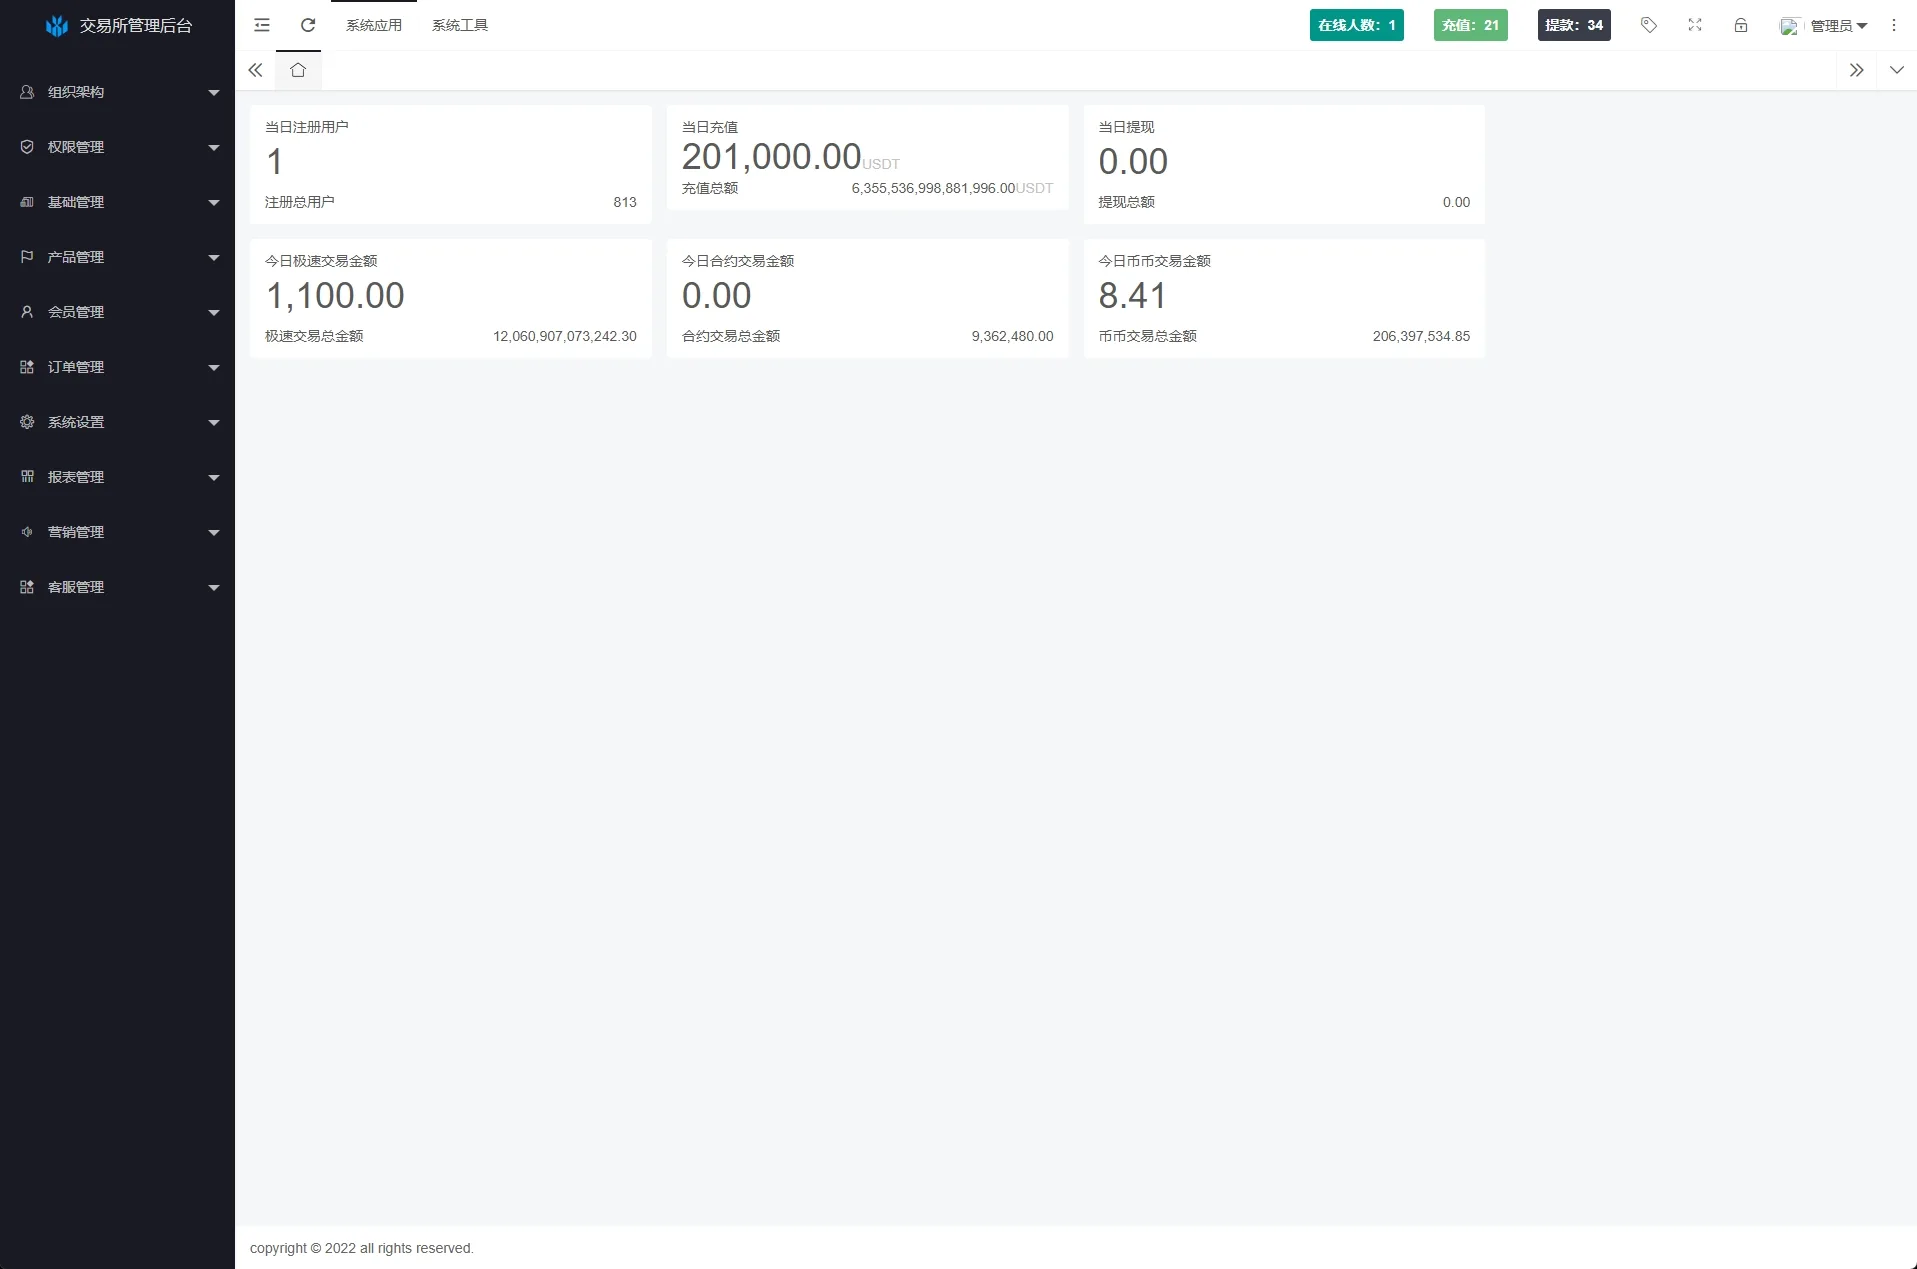This screenshot has height=1269, width=1917.
Task: Expand the 会员管理 sidebar menu
Action: (x=118, y=312)
